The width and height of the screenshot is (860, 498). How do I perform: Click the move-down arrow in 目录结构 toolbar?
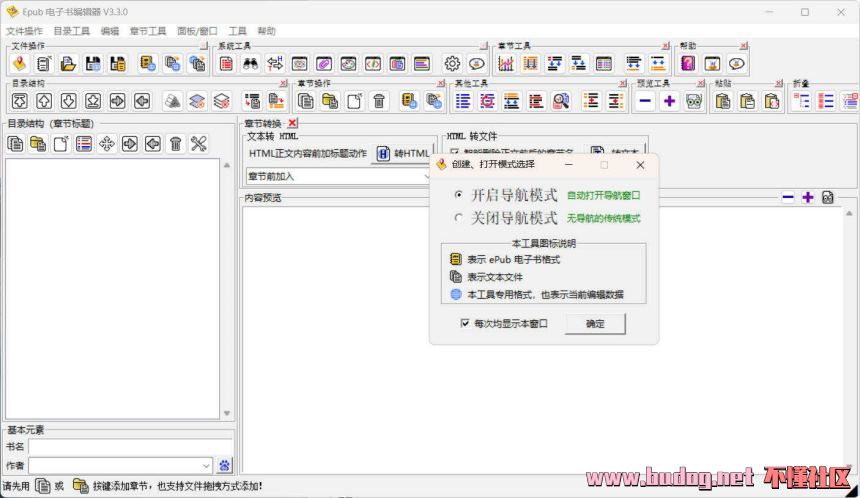point(69,101)
